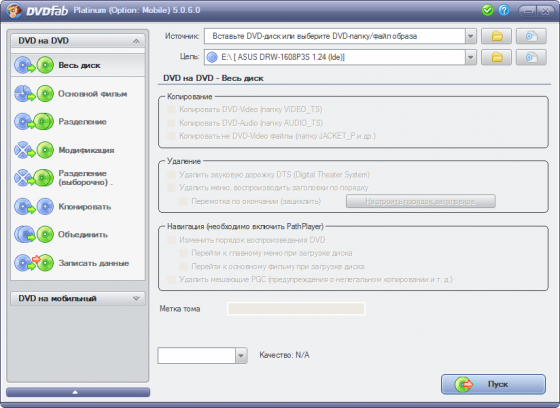
Task: Toggle Удалить звуковую дорожку DTS checkbox
Action: (x=171, y=175)
